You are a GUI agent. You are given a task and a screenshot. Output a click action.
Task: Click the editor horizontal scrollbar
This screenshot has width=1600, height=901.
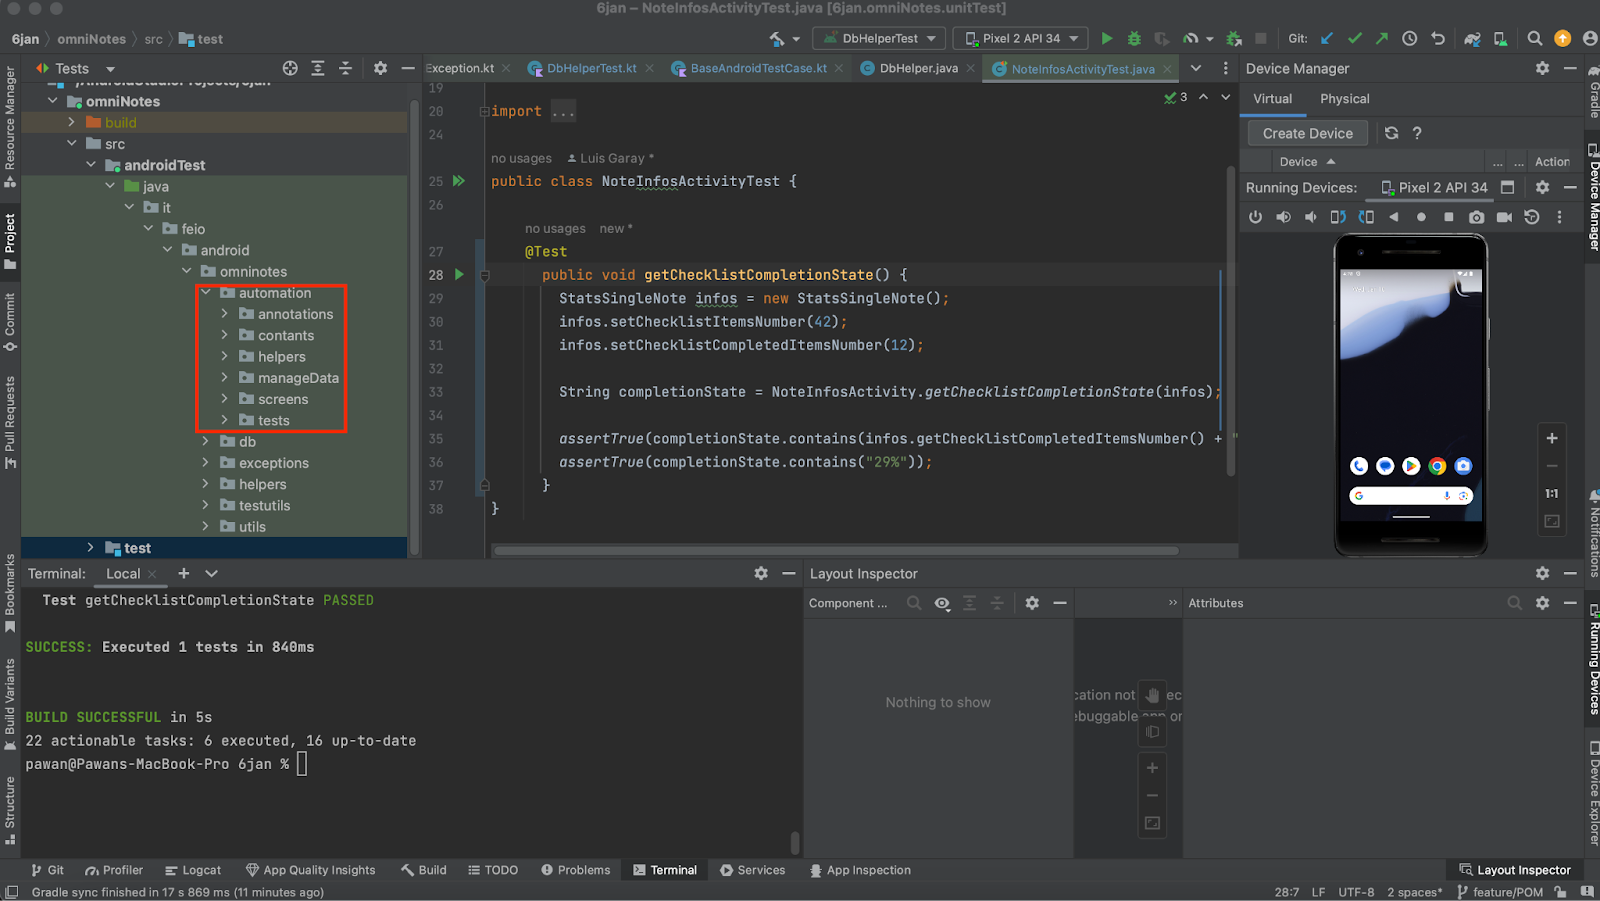click(835, 550)
